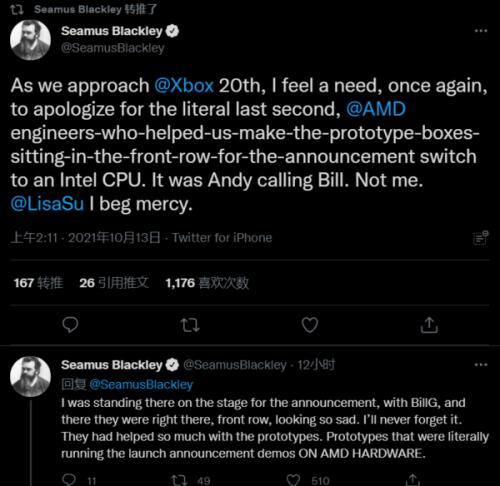
Task: Open share options for main tweet
Action: [x=429, y=325]
